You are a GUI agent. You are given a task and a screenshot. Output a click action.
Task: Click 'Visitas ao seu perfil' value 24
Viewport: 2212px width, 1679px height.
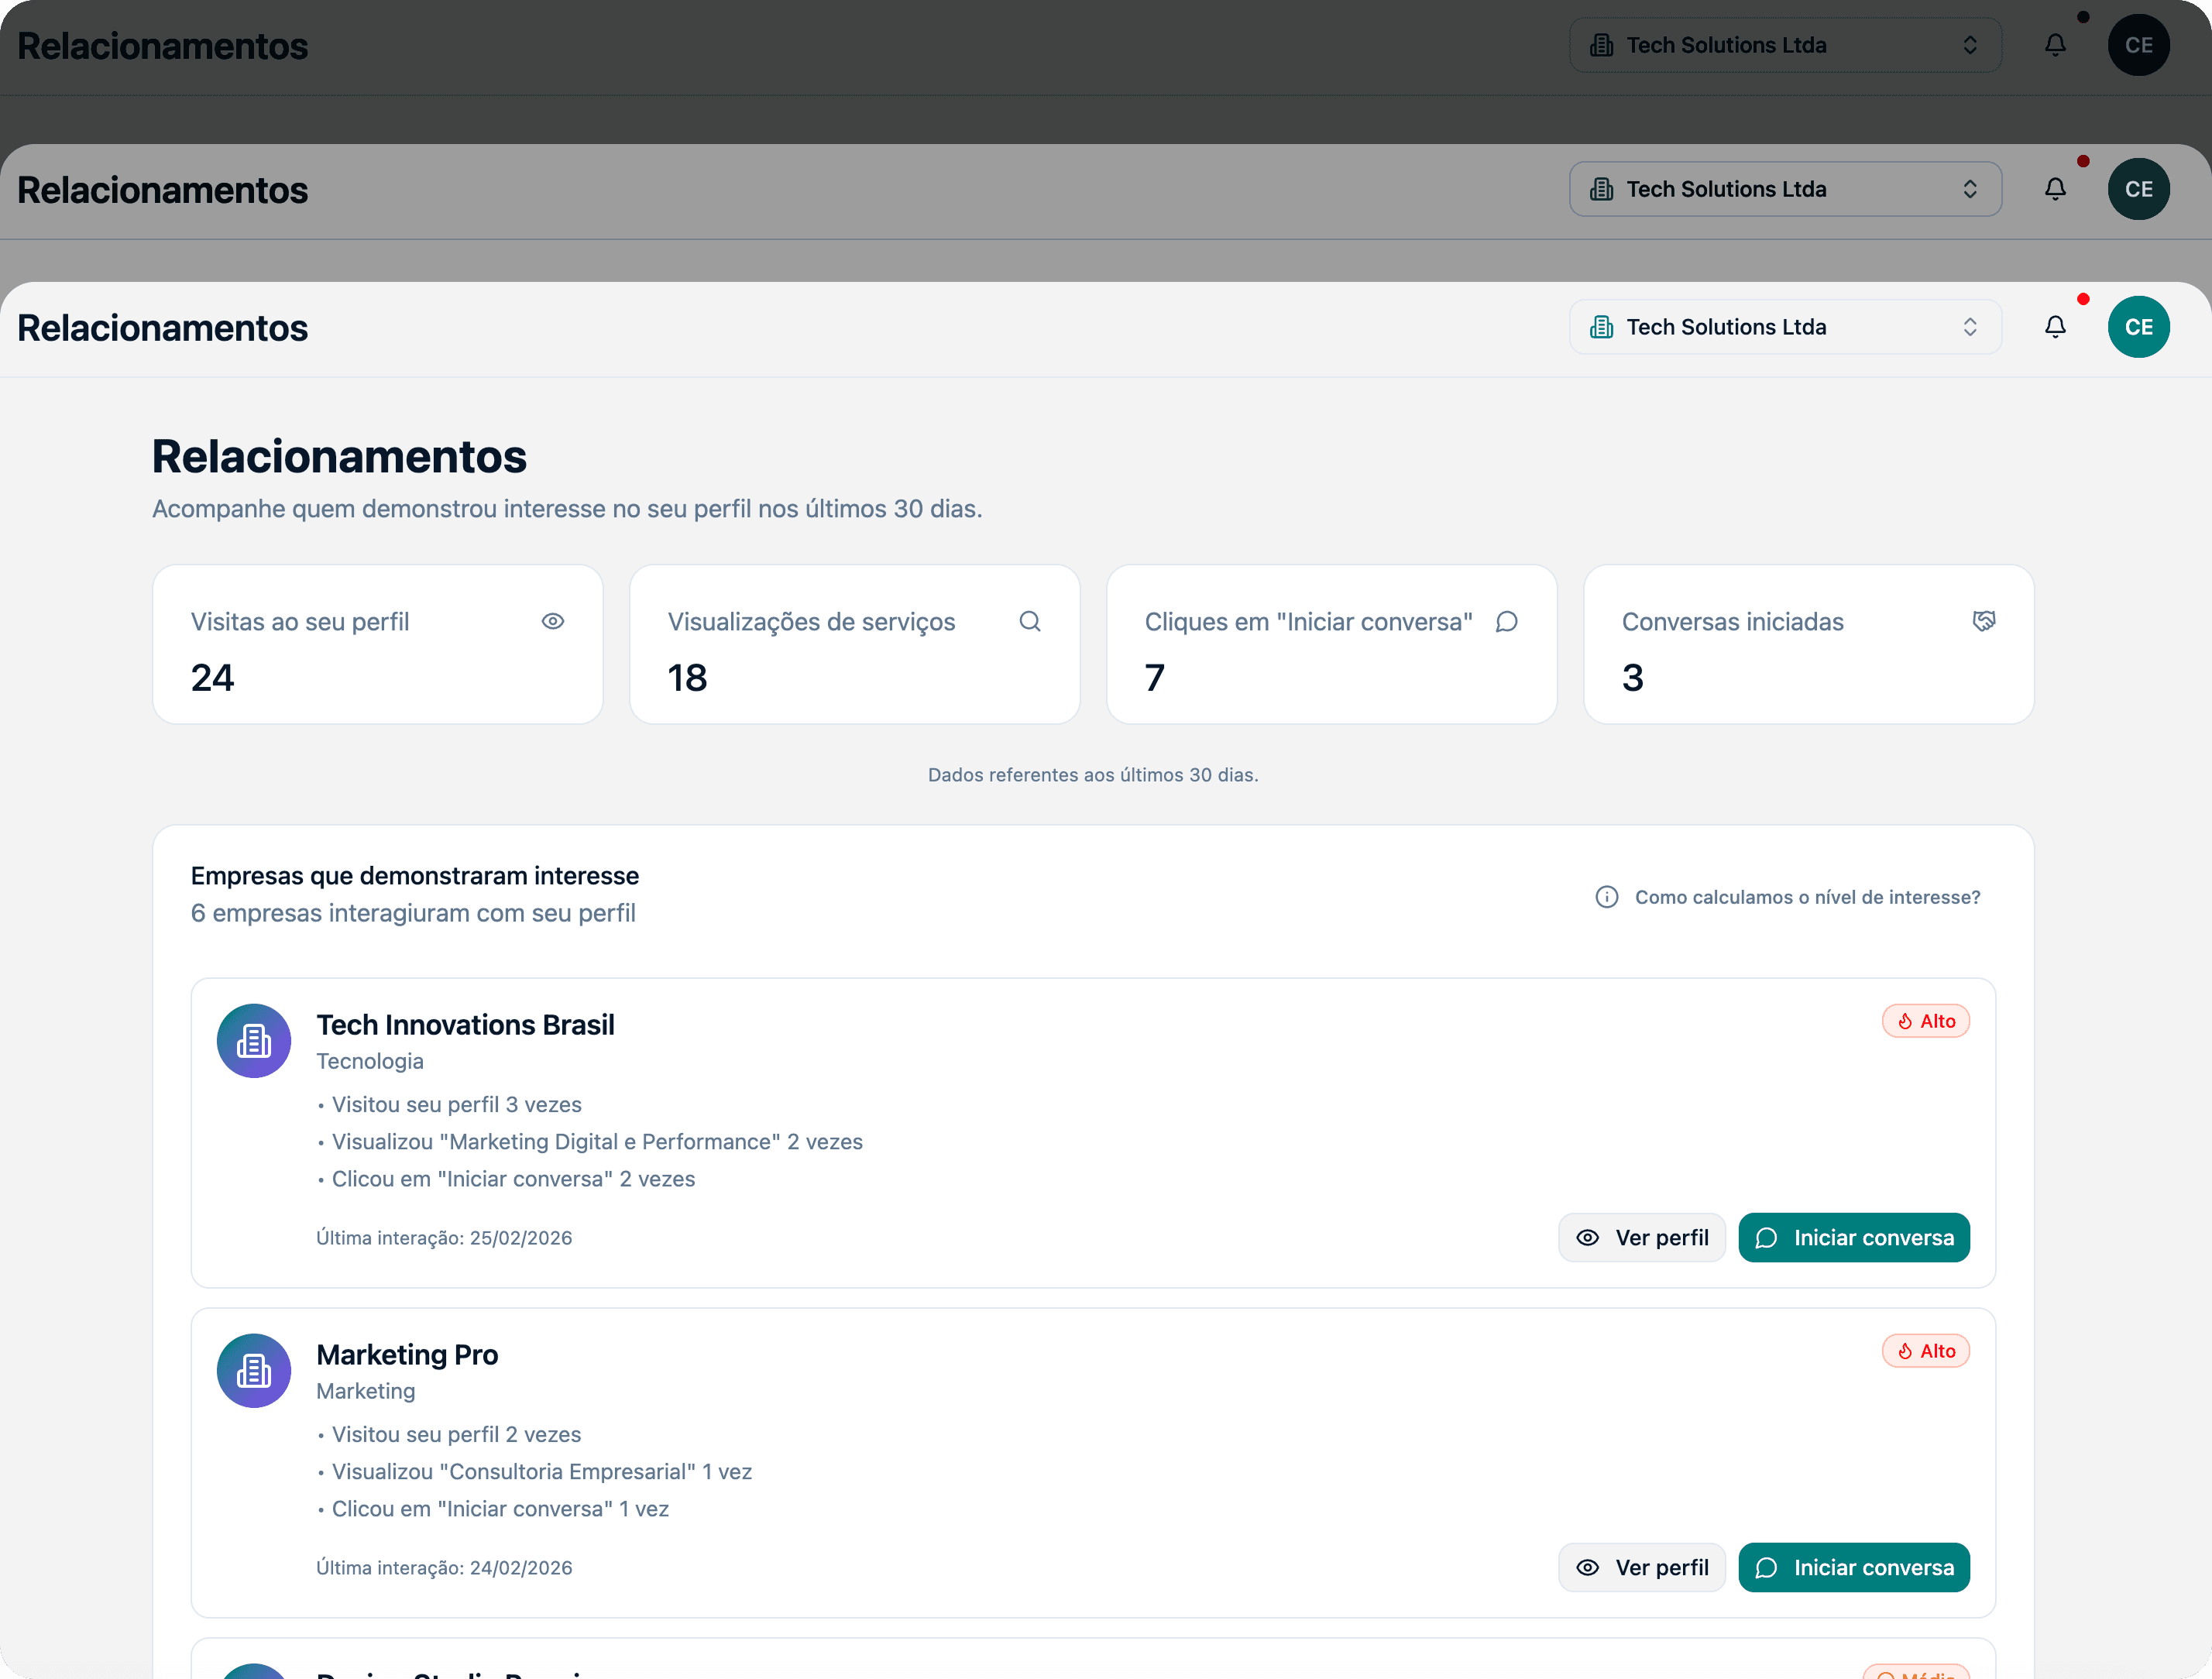click(x=212, y=678)
